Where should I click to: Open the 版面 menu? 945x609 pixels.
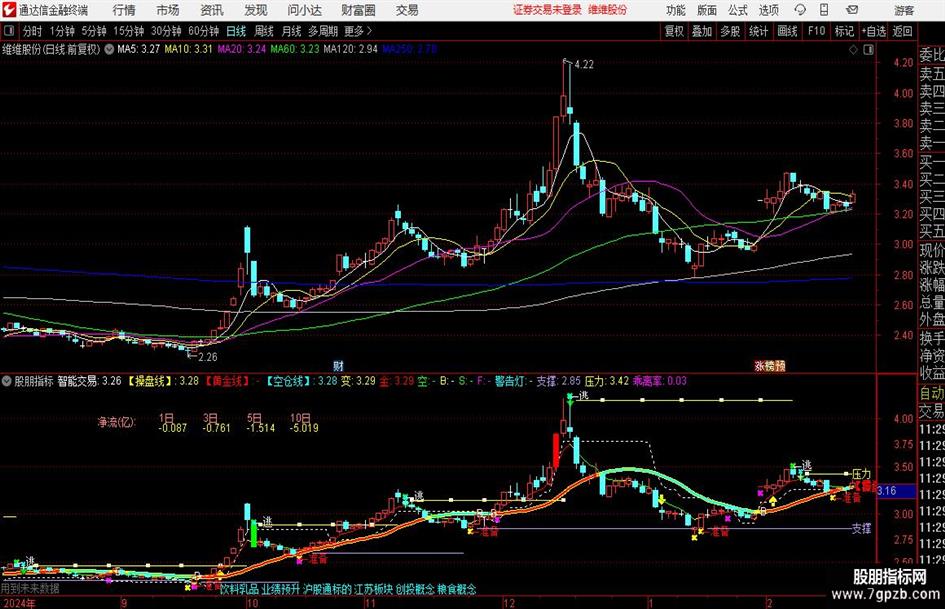point(707,10)
